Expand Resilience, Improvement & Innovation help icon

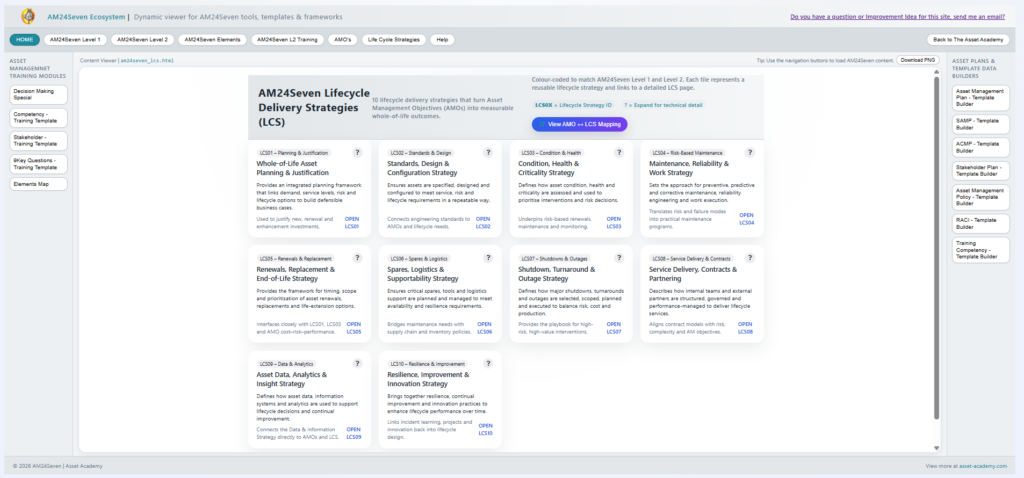[488, 365]
